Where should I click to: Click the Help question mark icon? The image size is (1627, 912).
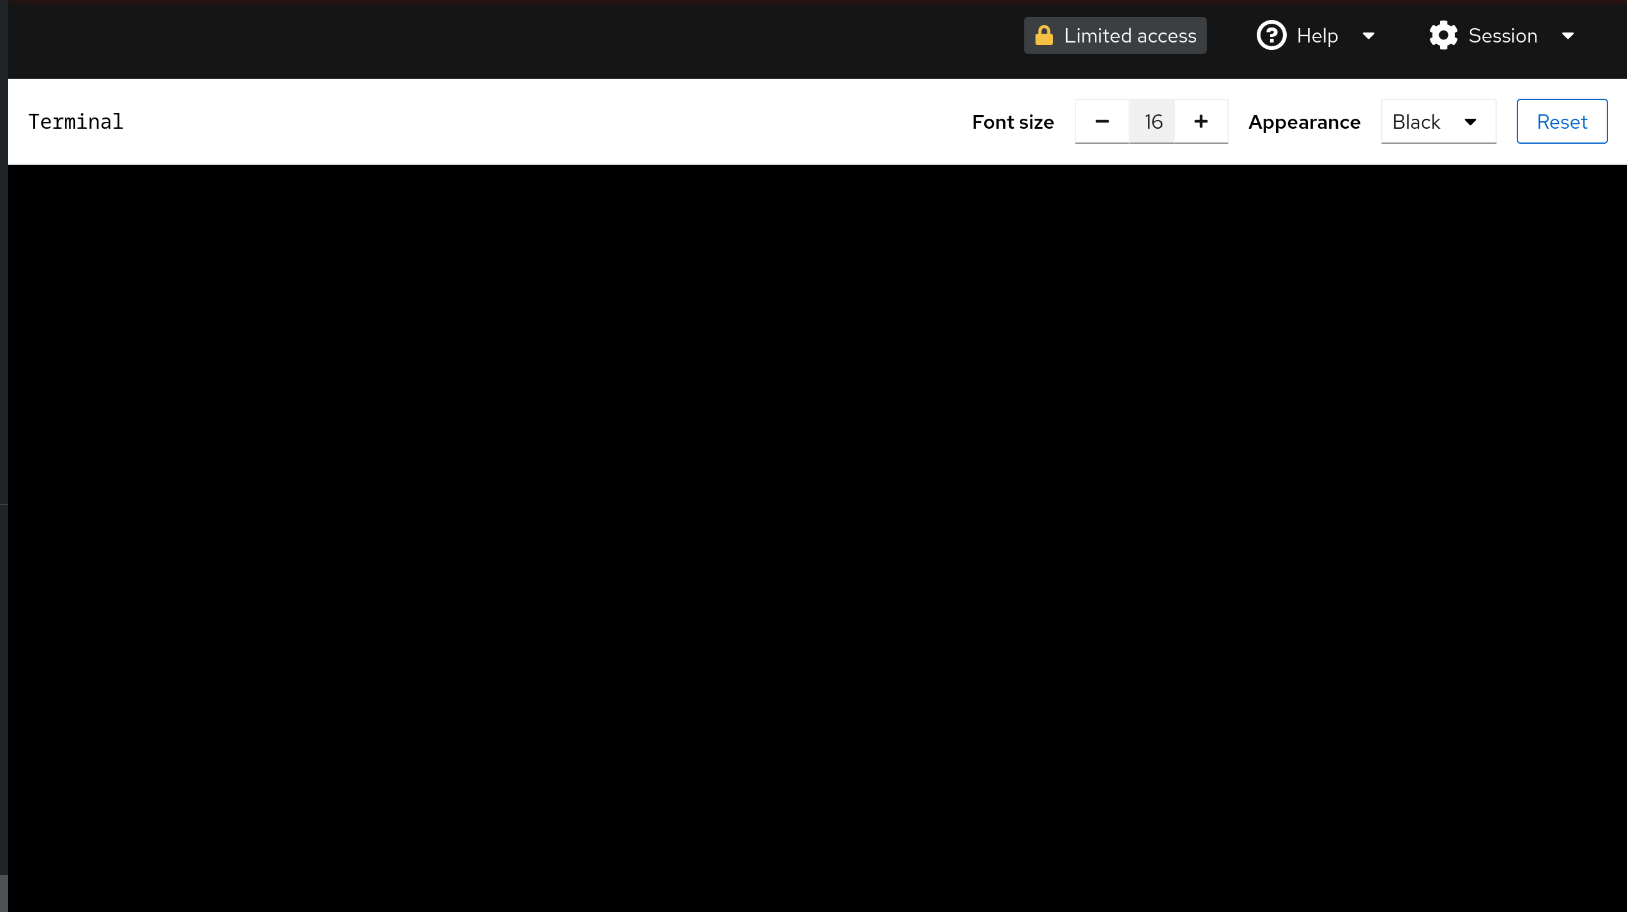[1270, 35]
